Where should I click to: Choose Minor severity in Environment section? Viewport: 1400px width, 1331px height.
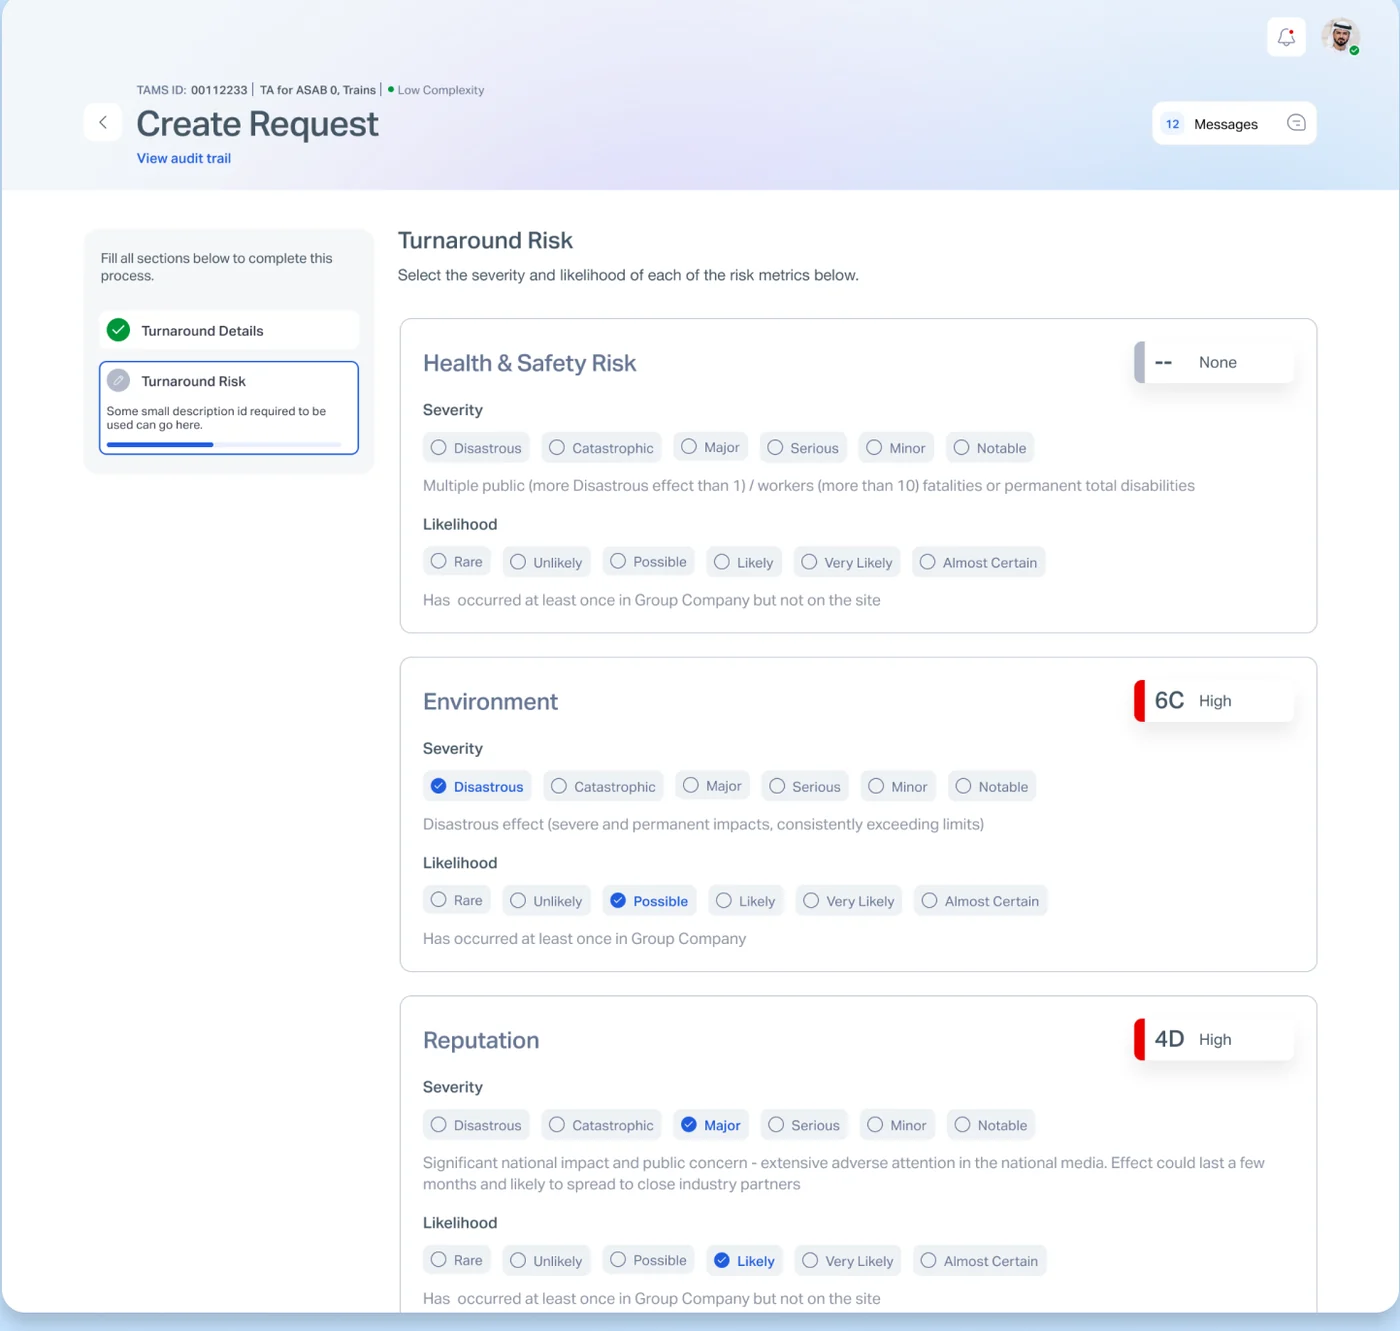(x=898, y=786)
